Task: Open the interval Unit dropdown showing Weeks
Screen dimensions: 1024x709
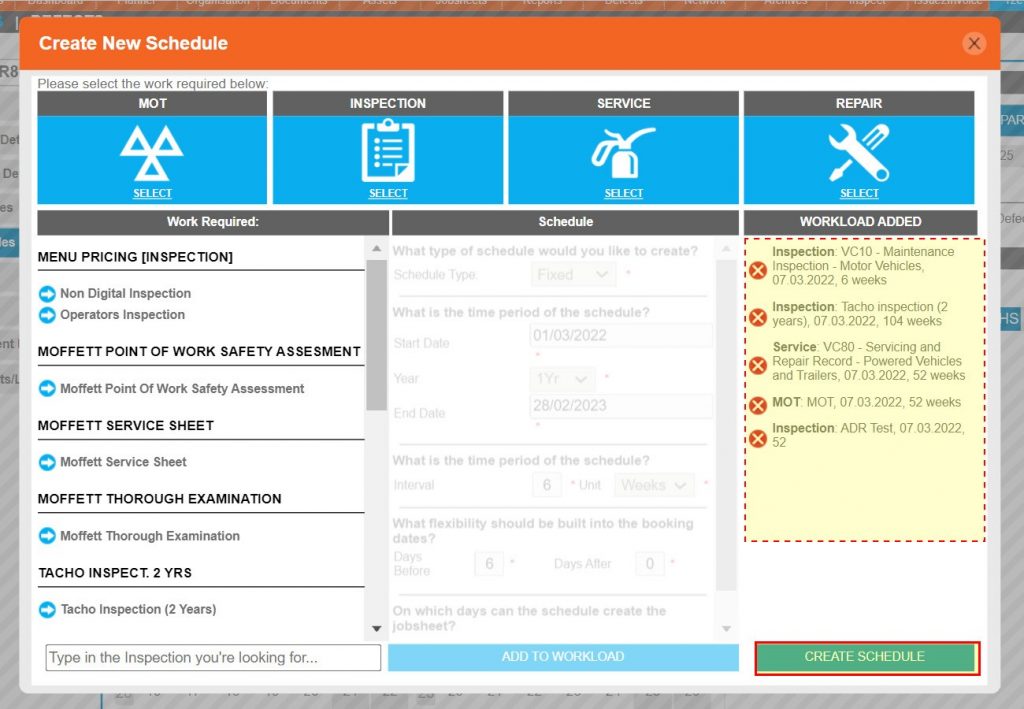Action: tap(654, 484)
